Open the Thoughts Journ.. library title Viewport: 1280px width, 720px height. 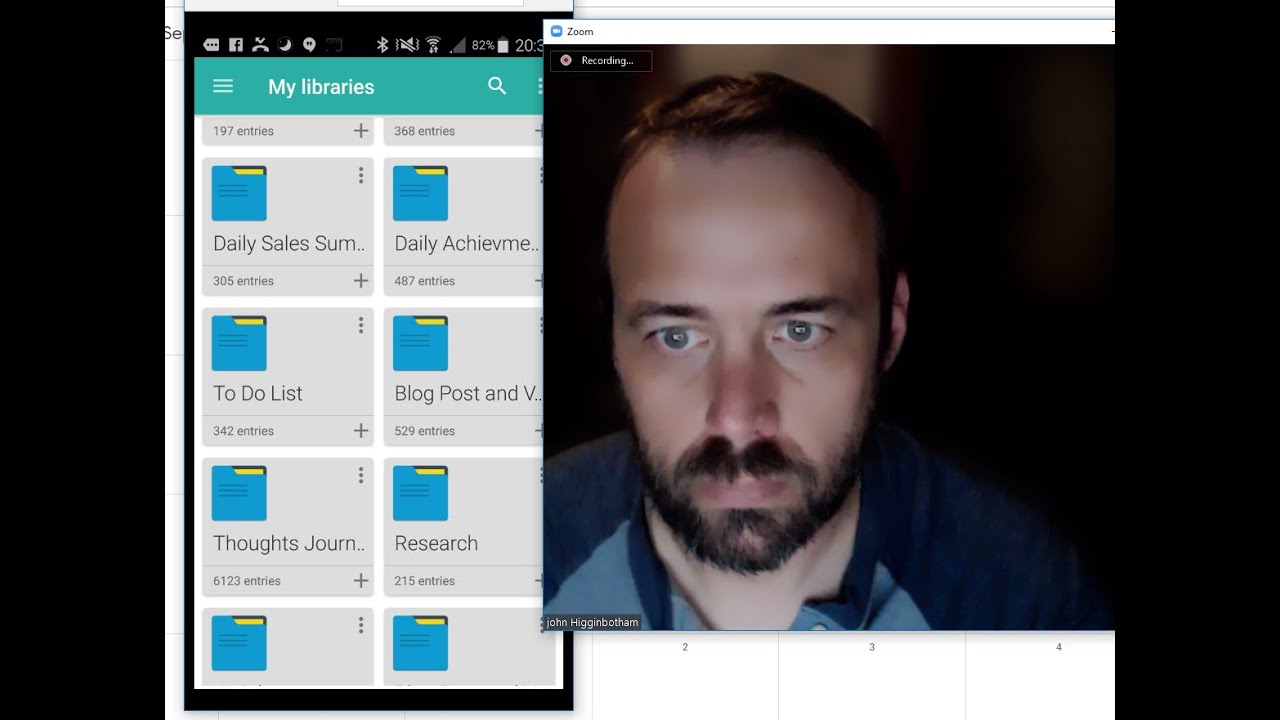(x=289, y=543)
